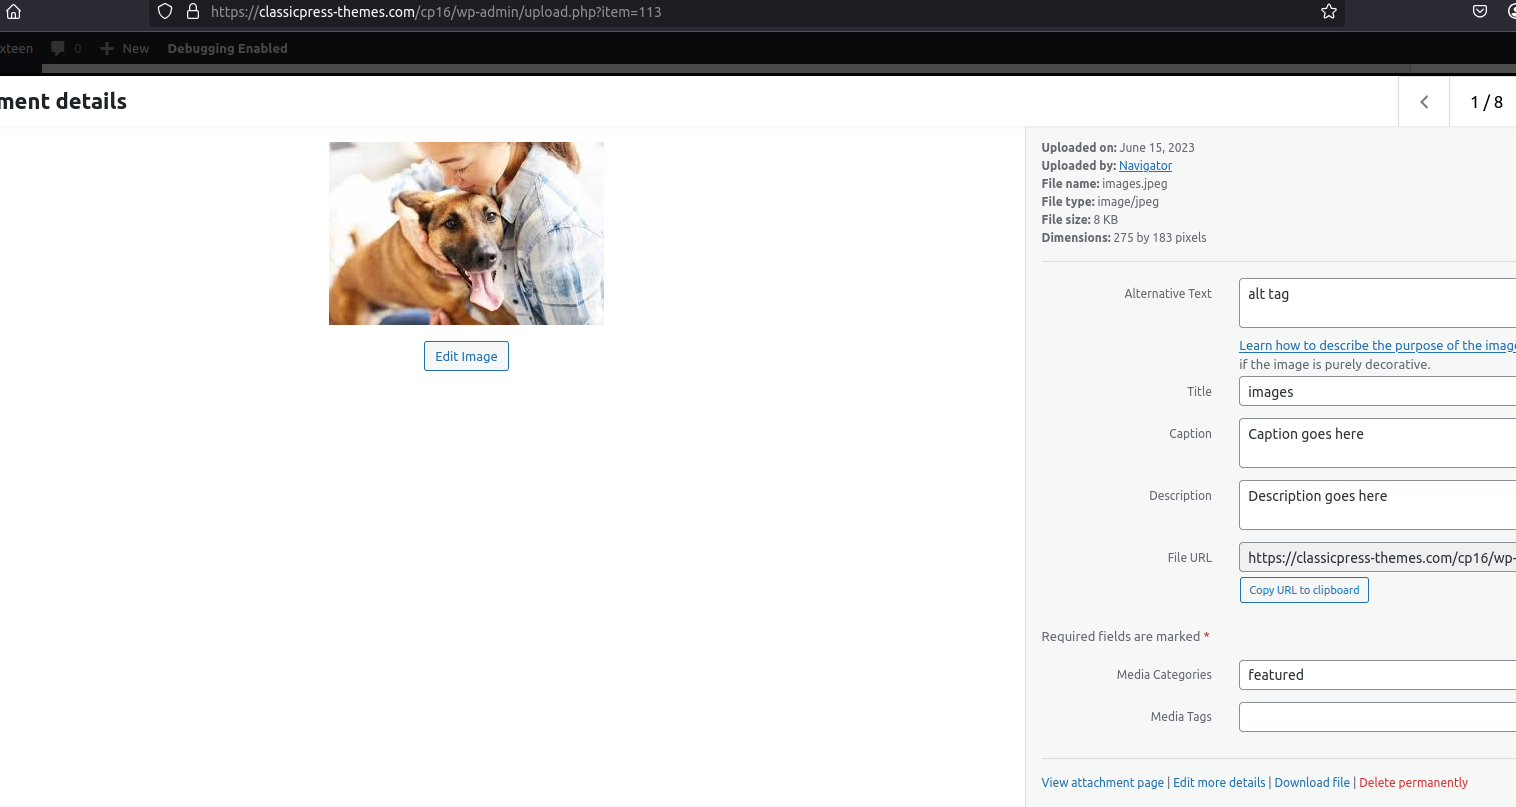Click the dog image preview
The image size is (1516, 807).
coord(466,233)
